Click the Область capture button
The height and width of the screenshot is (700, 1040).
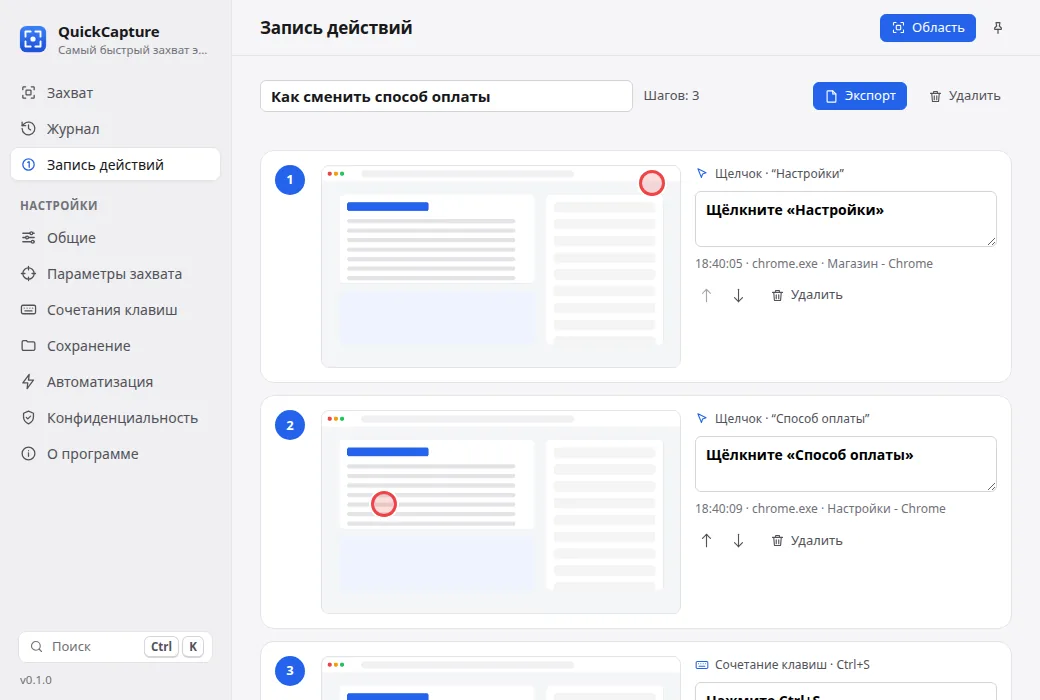[927, 28]
